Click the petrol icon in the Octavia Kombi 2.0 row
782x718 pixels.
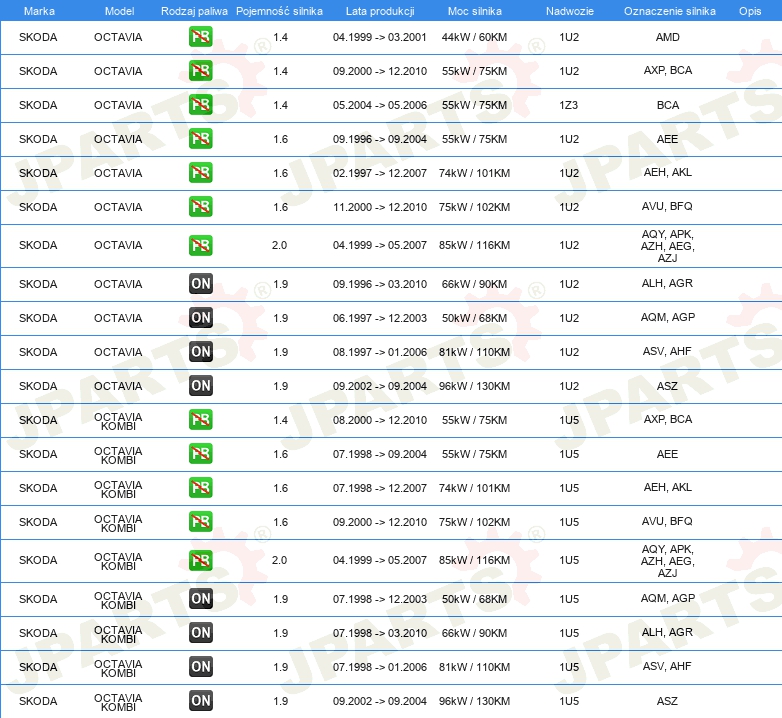200,560
